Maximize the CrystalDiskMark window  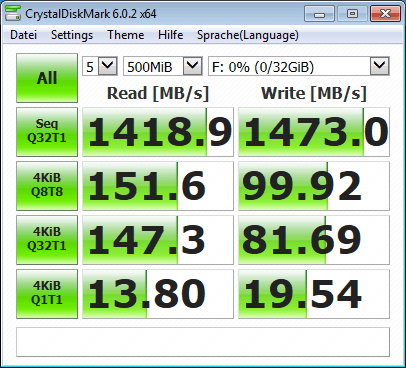(352, 14)
